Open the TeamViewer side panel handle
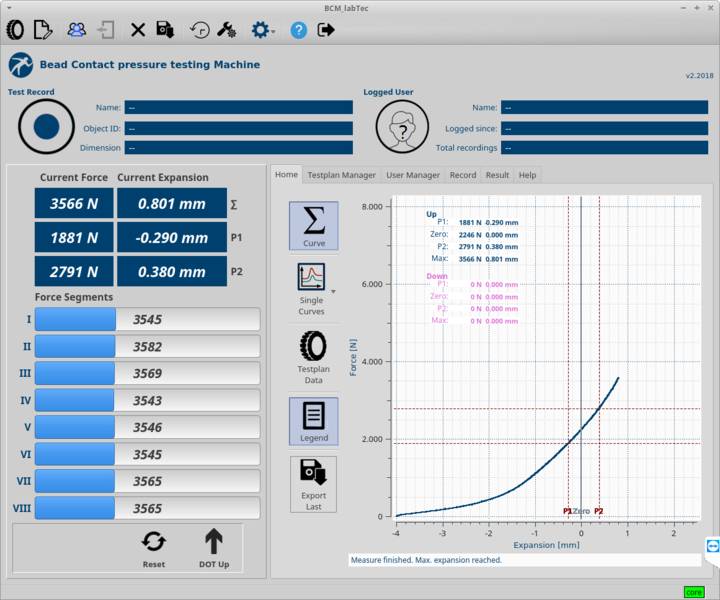The image size is (720, 600). 712,545
